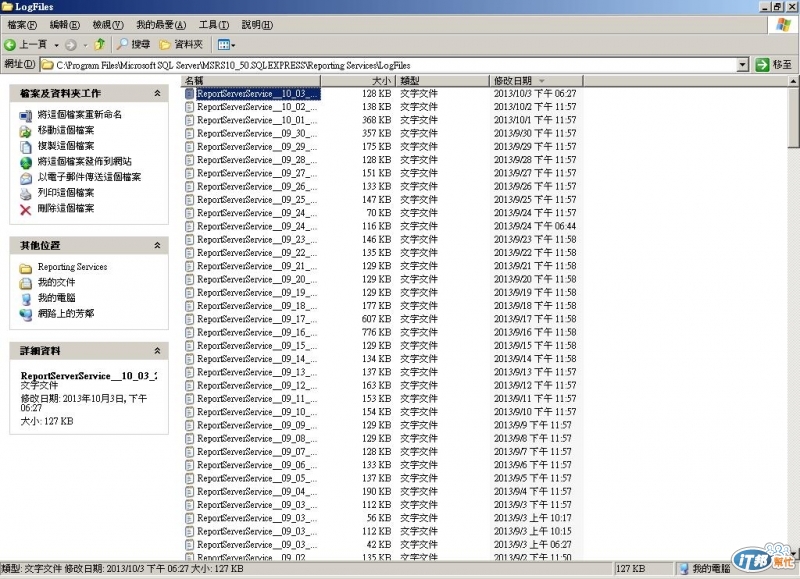
Task: Sort by 名稱 column header
Action: tap(251, 81)
